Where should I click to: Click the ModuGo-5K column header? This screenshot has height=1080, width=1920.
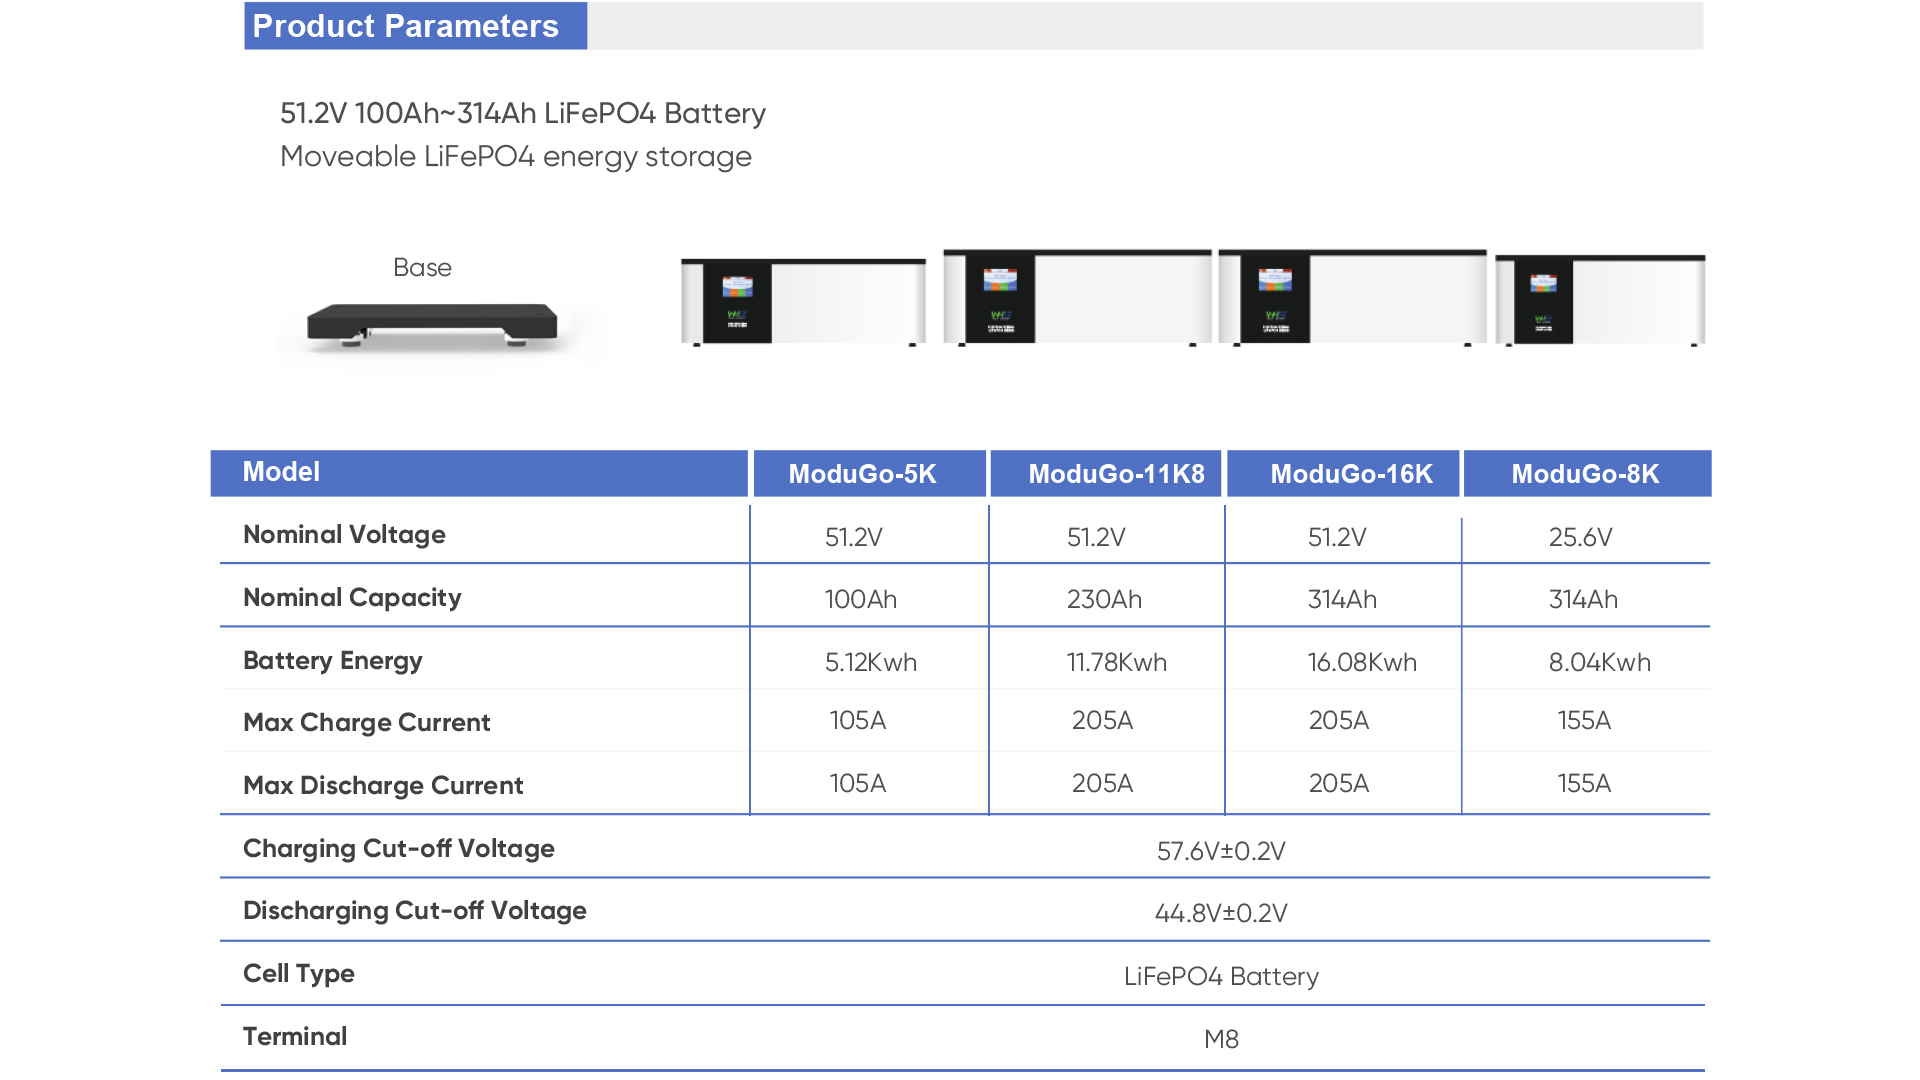(863, 474)
